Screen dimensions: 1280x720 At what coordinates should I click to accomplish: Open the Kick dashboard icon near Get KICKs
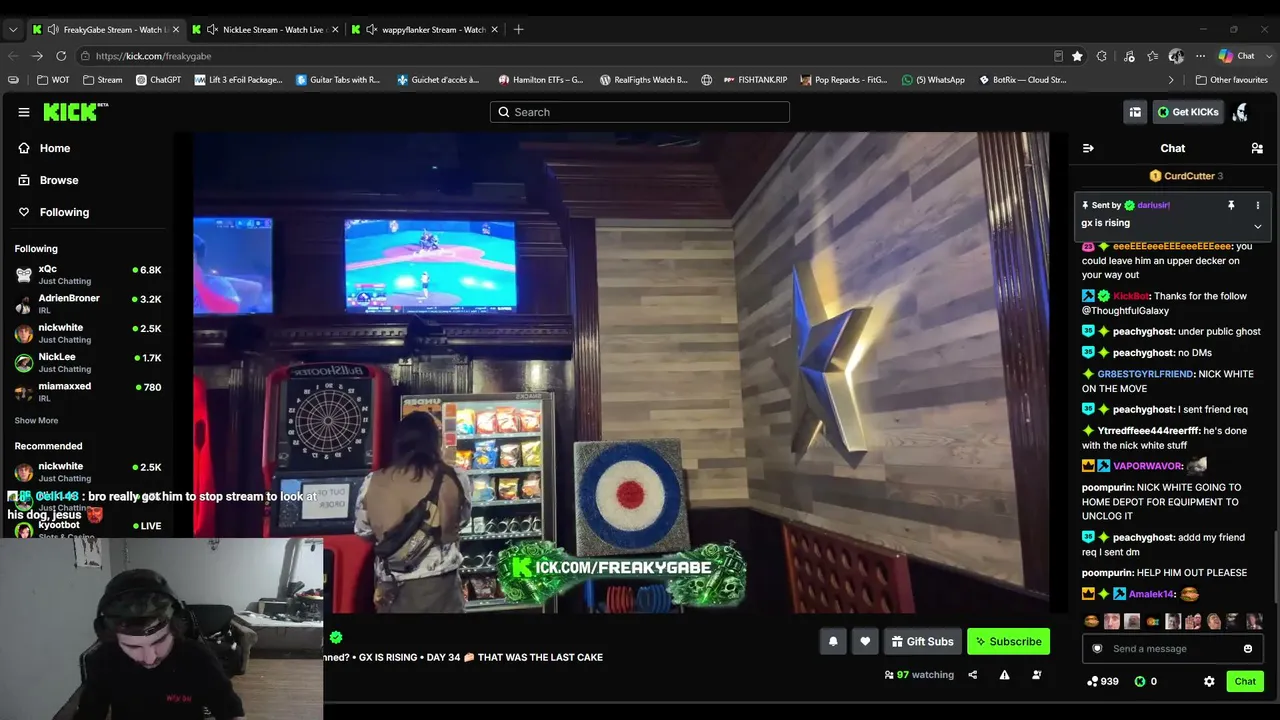[x=1135, y=112]
